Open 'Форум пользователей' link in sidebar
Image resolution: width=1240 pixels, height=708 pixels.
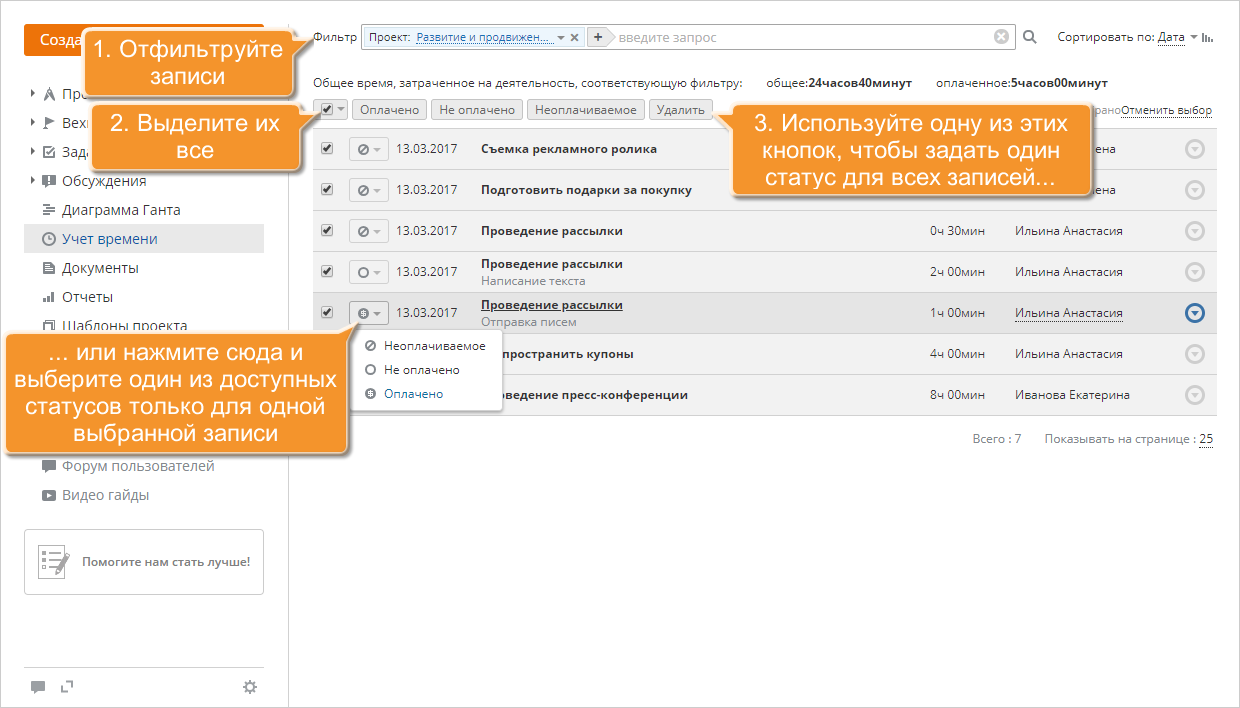[x=138, y=466]
